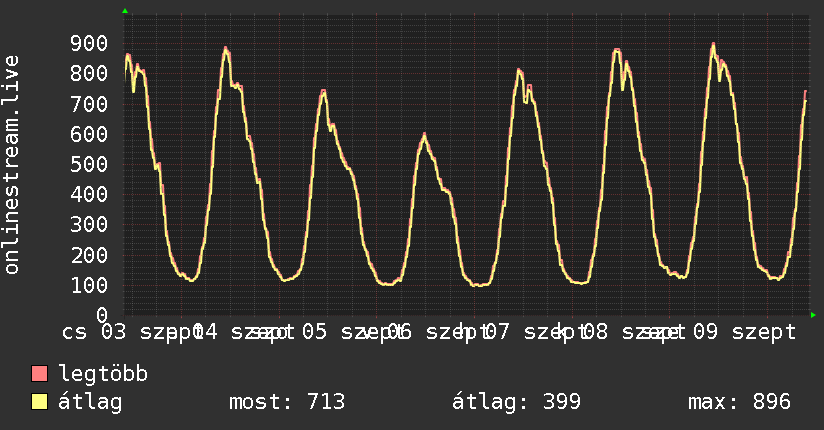This screenshot has height=430, width=824.
Task: Click the yellow swatch's 'átlag' legend label
Action: click(90, 402)
